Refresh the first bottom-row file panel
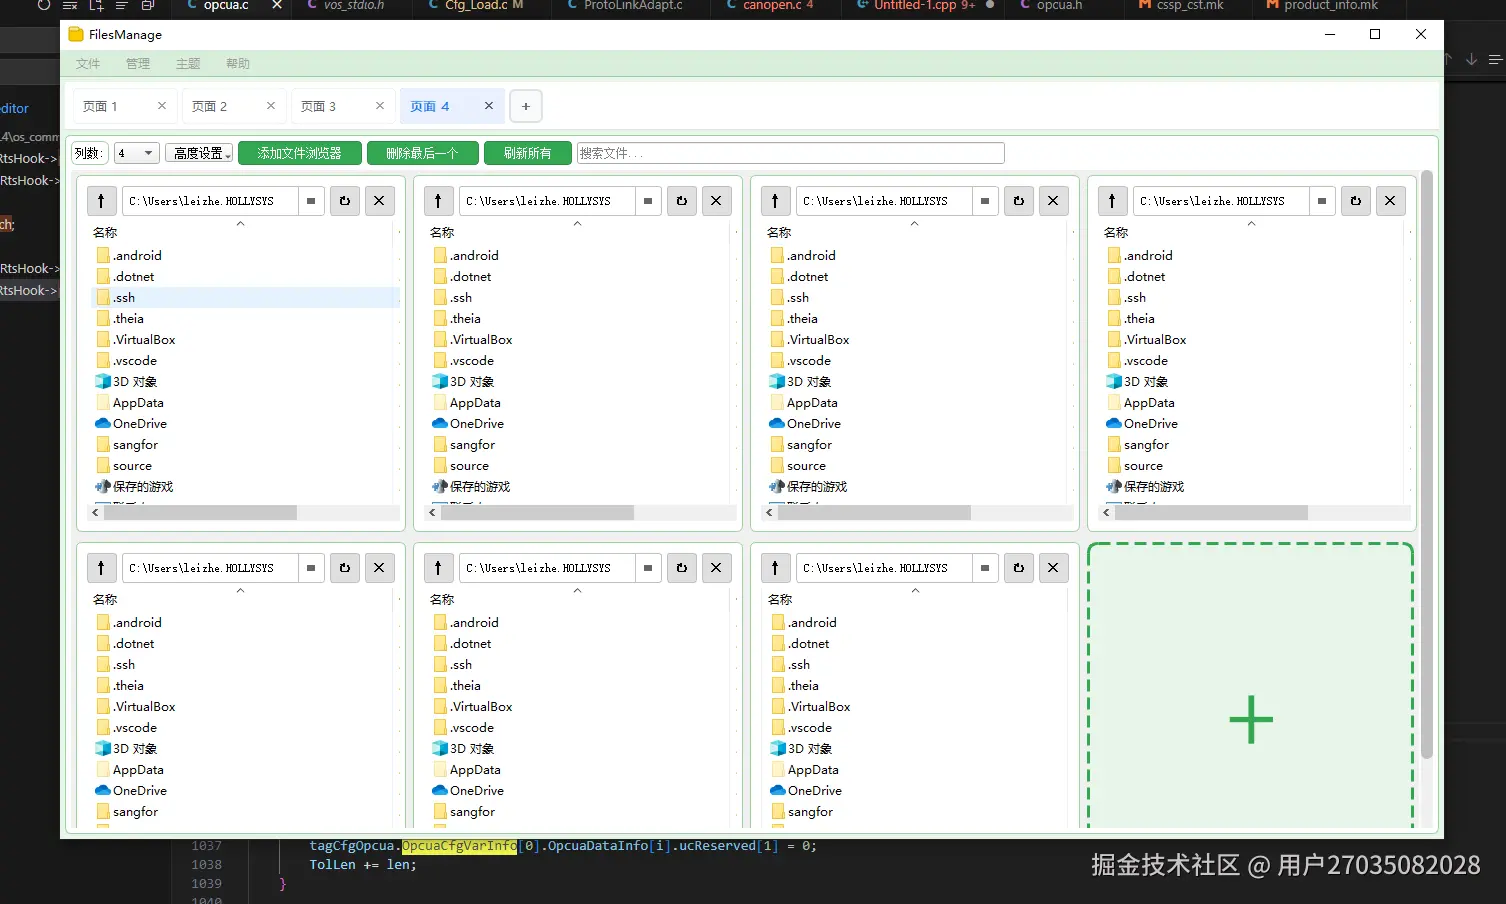This screenshot has width=1506, height=904. point(345,568)
